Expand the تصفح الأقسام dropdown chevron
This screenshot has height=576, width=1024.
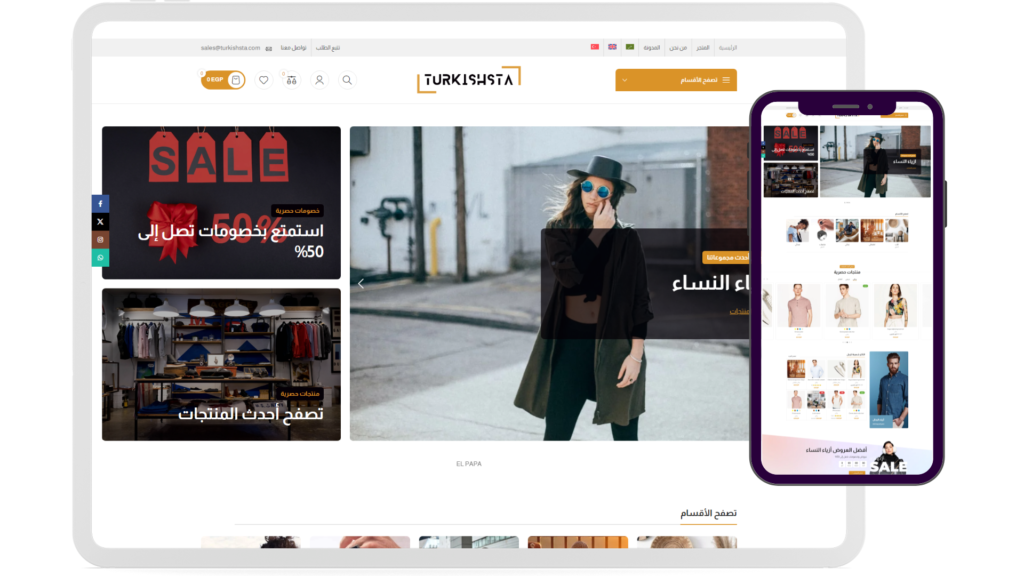[625, 79]
